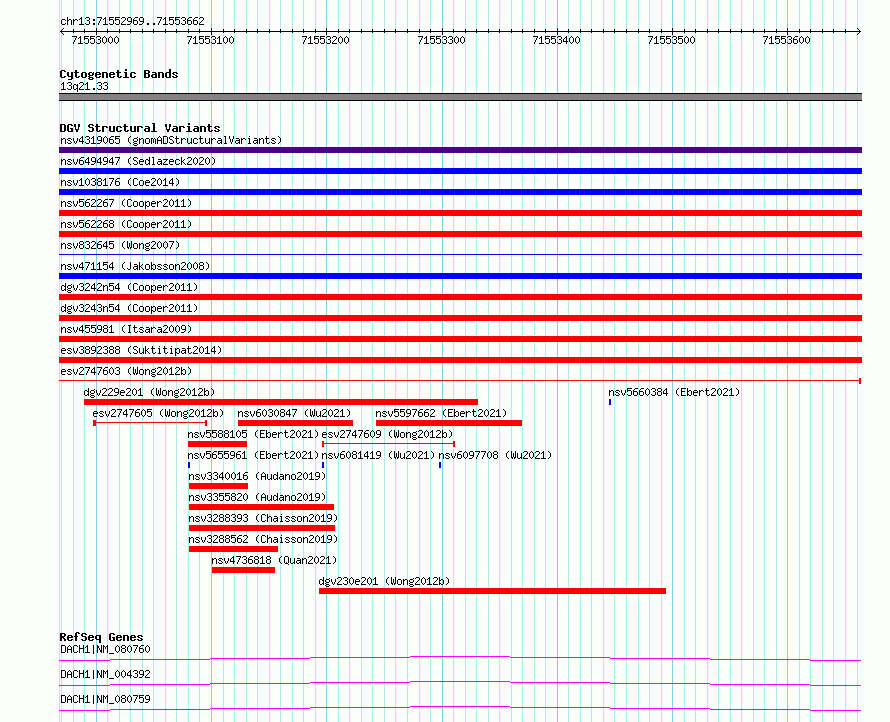This screenshot has height=722, width=890.
Task: Click the dgv3242n54 Cooper2011 label
Action: 129,287
